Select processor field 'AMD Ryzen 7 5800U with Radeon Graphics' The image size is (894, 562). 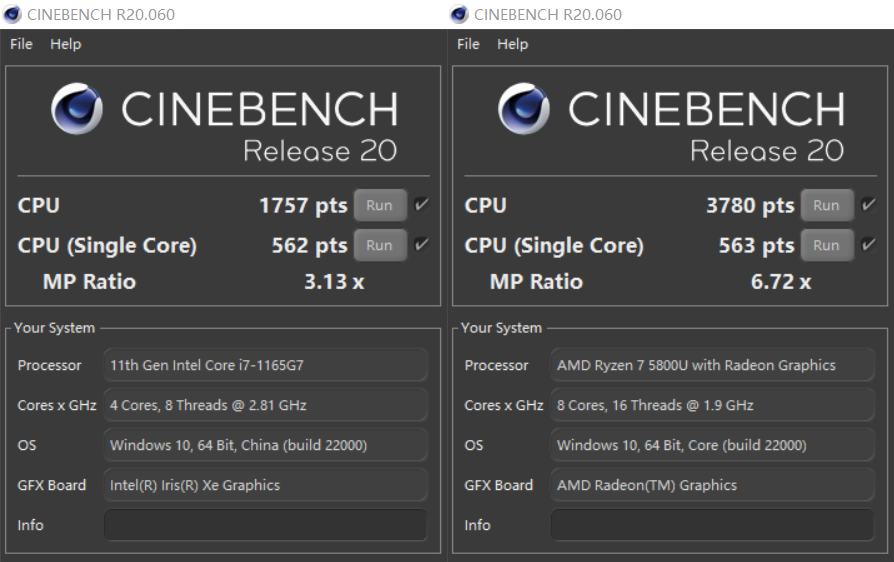(712, 365)
